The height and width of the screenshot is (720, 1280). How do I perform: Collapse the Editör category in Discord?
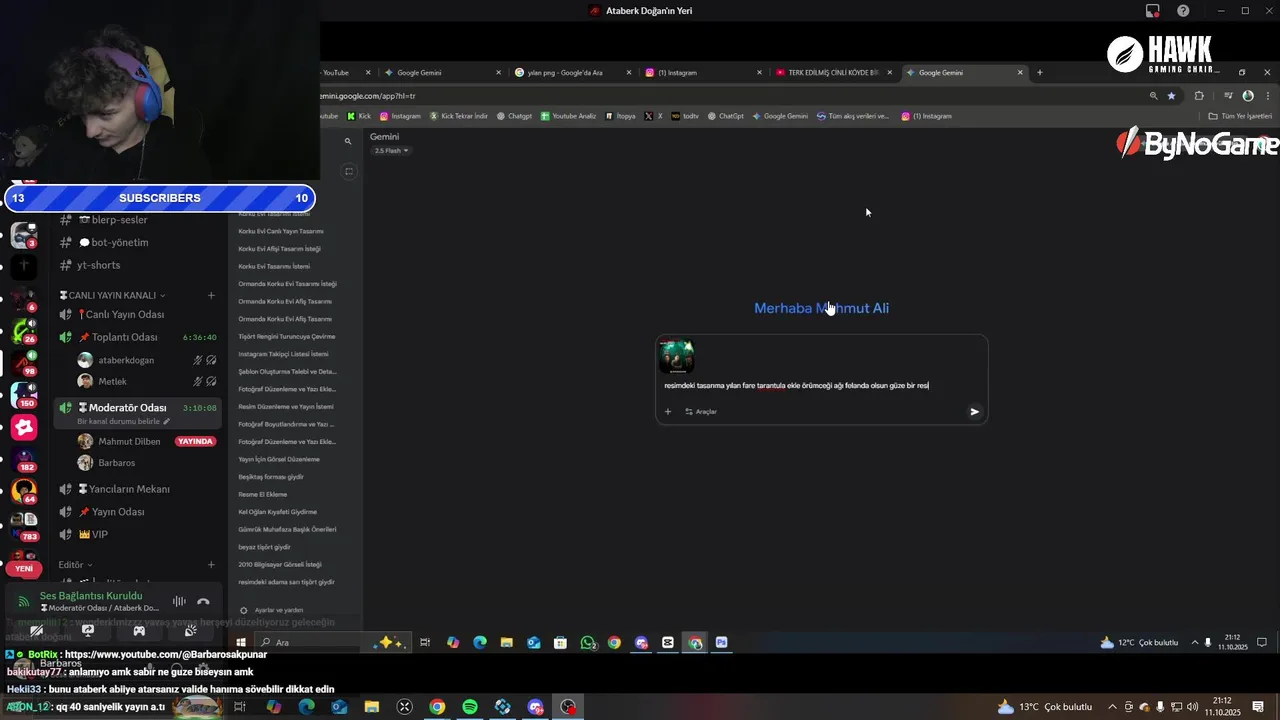tap(75, 565)
